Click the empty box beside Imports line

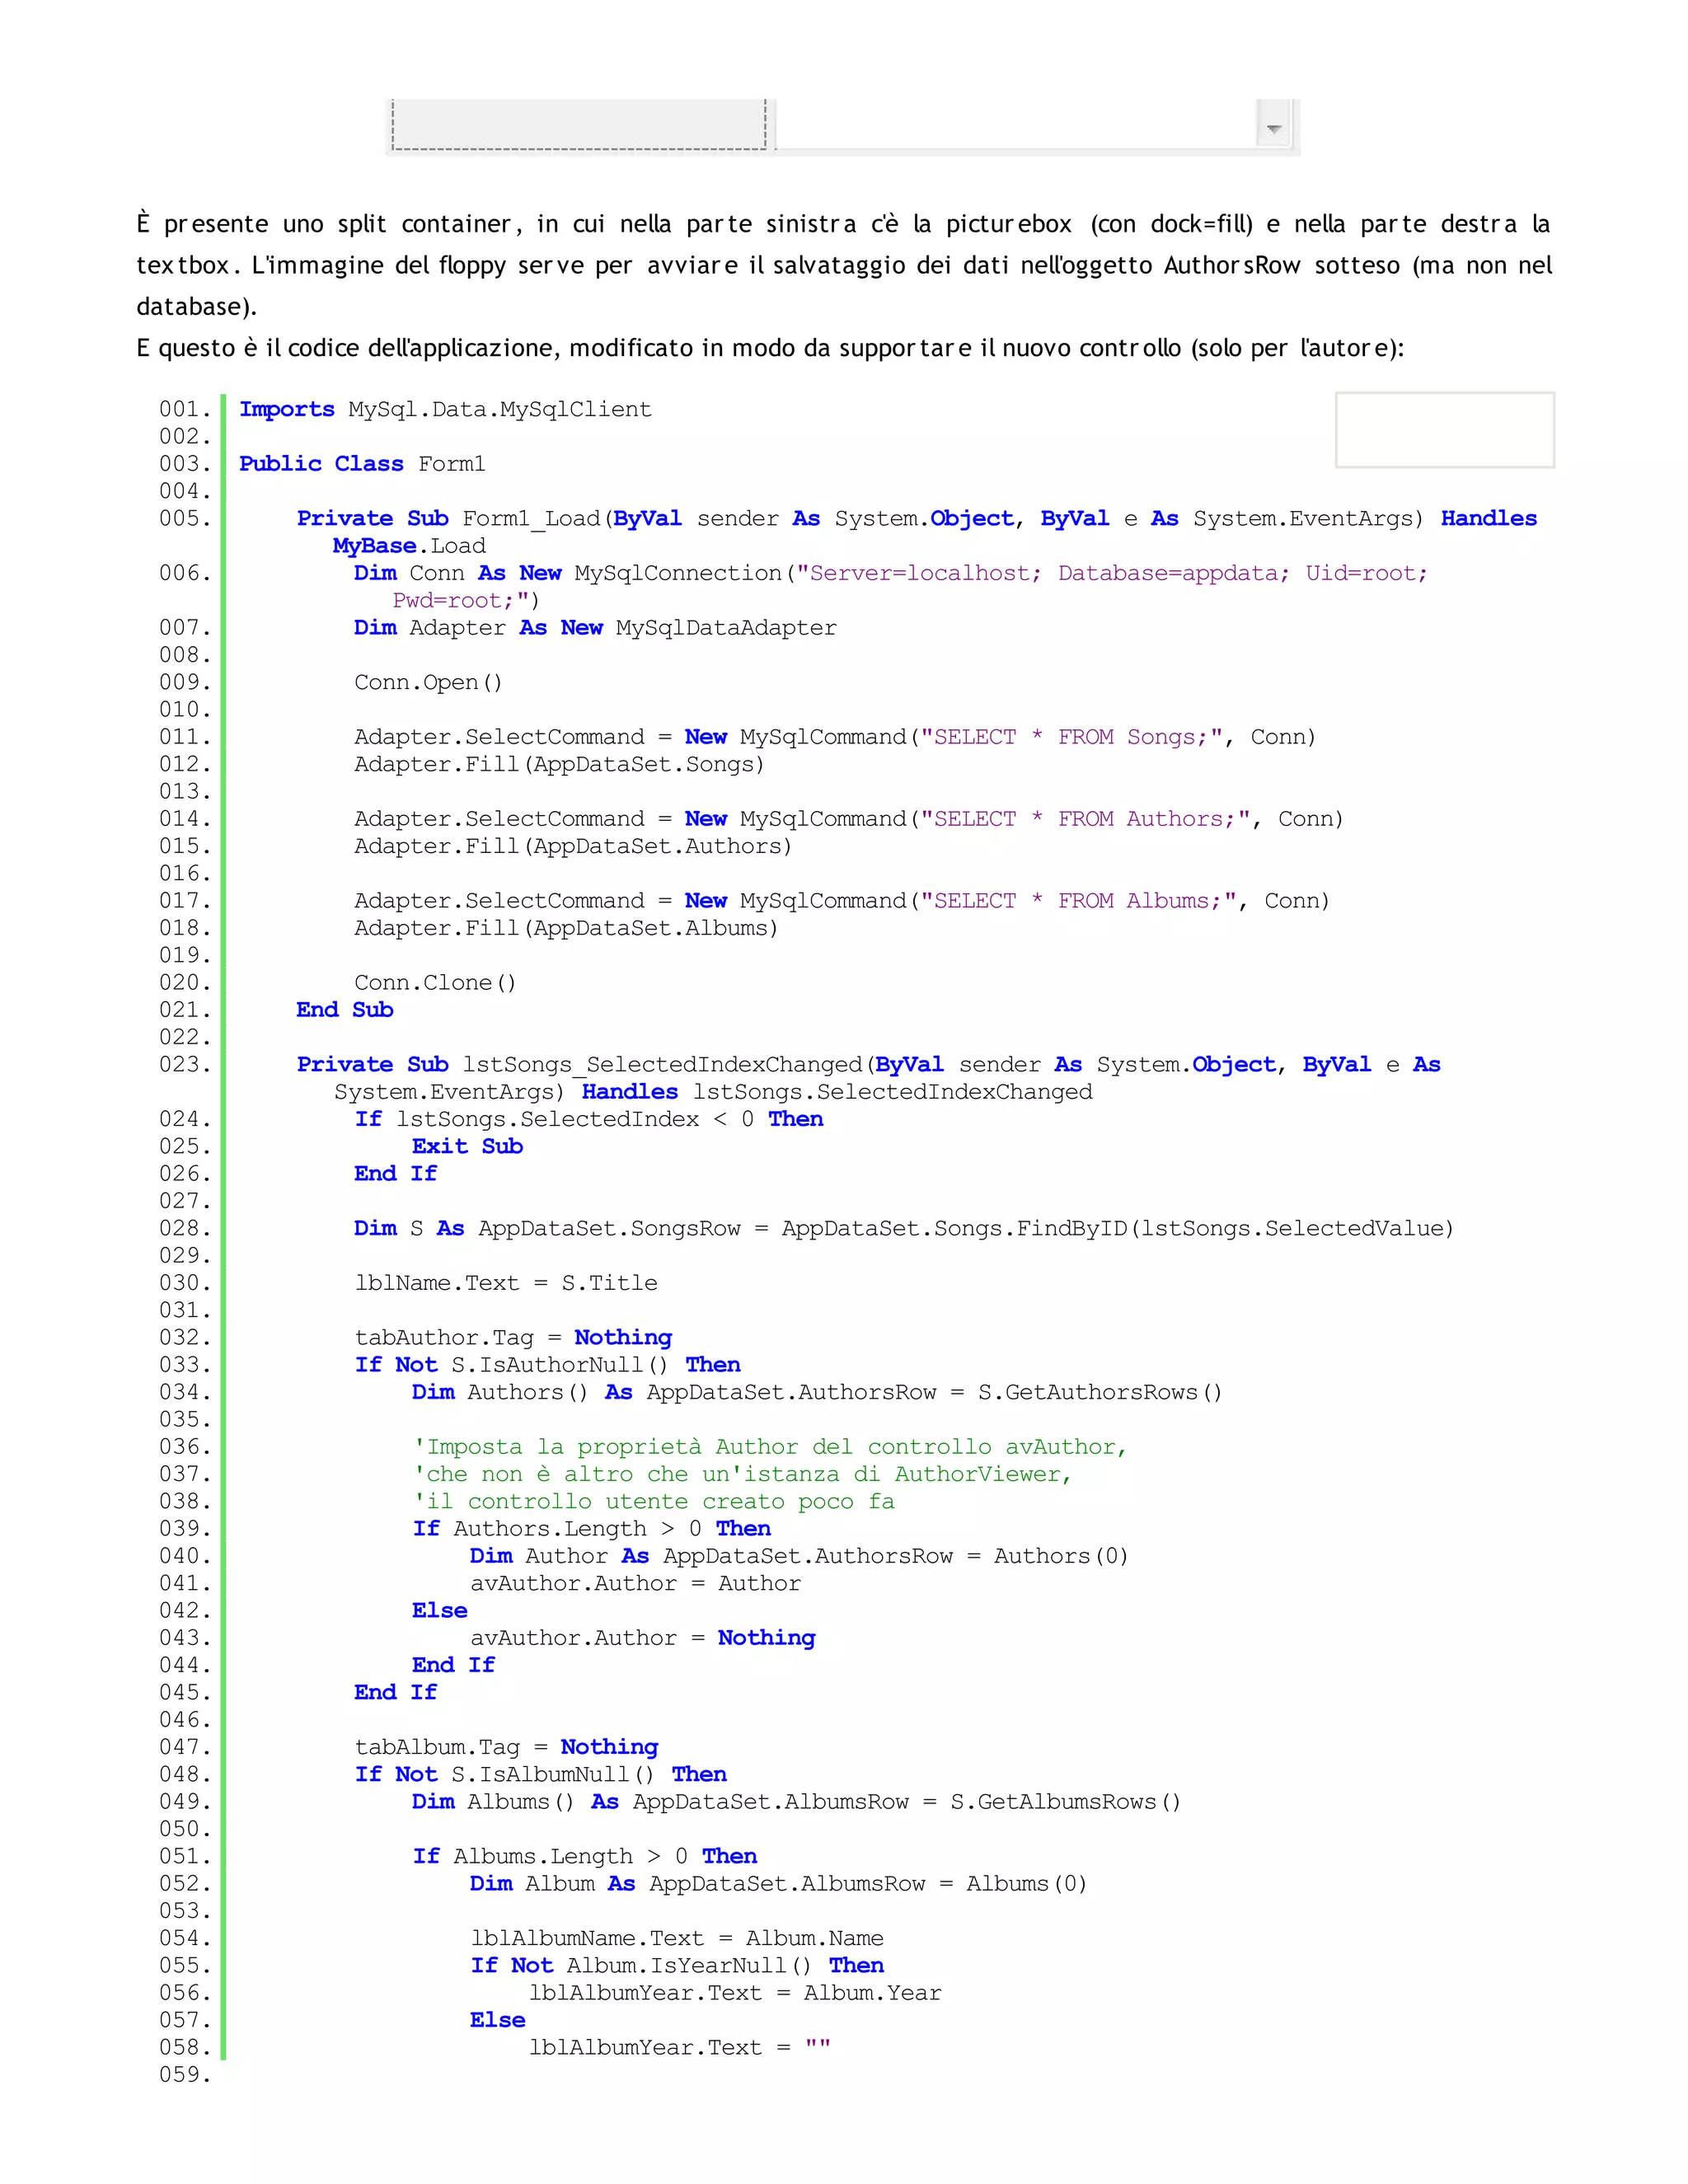click(x=1444, y=430)
